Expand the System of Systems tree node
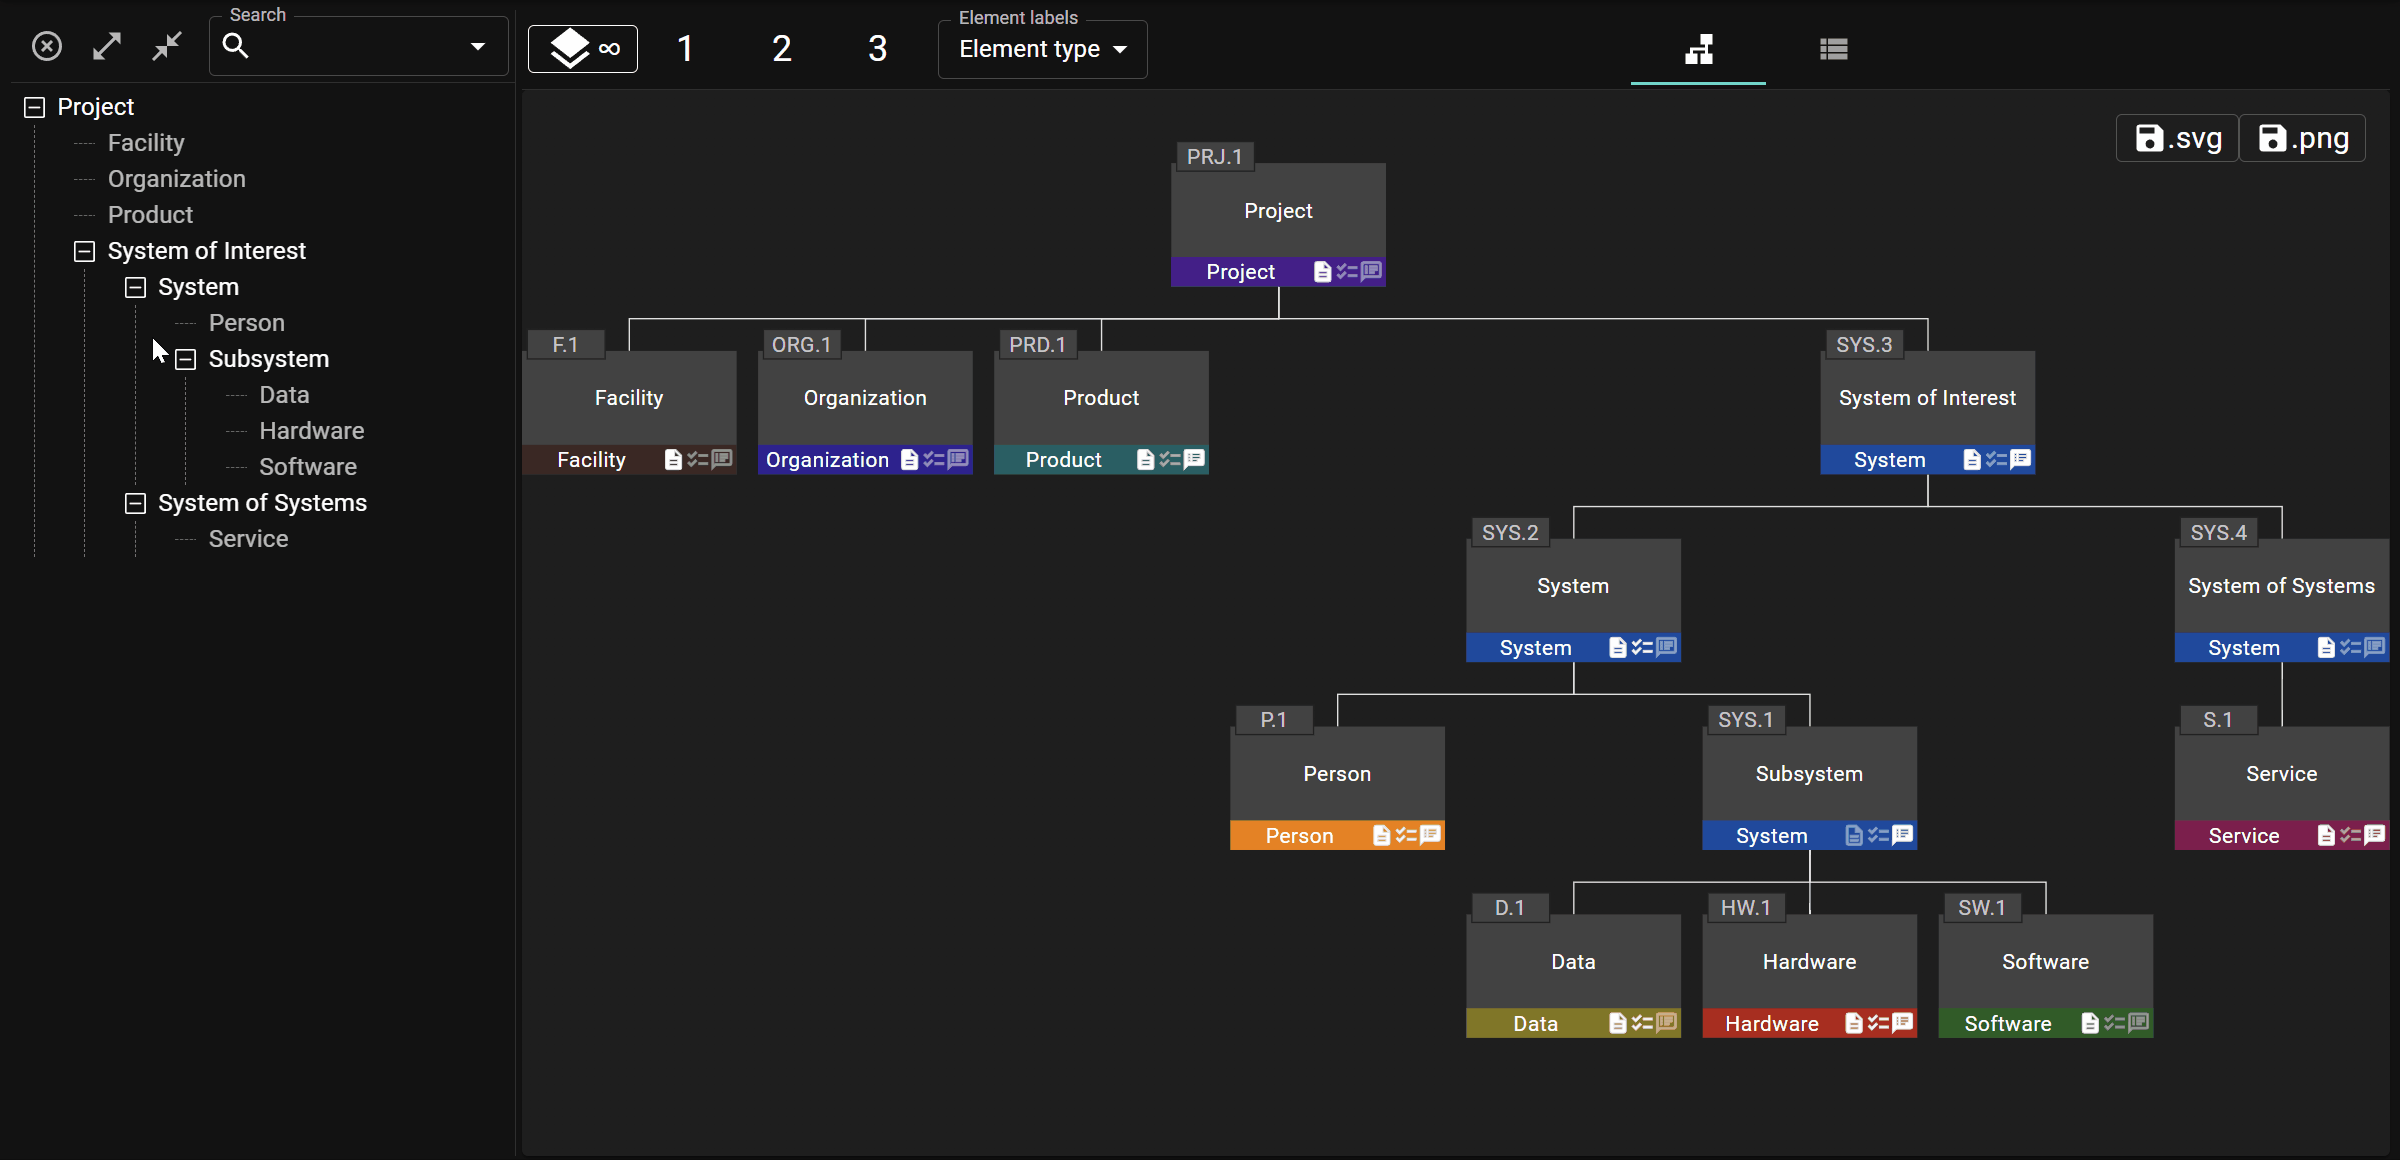The image size is (2400, 1160). pos(135,502)
